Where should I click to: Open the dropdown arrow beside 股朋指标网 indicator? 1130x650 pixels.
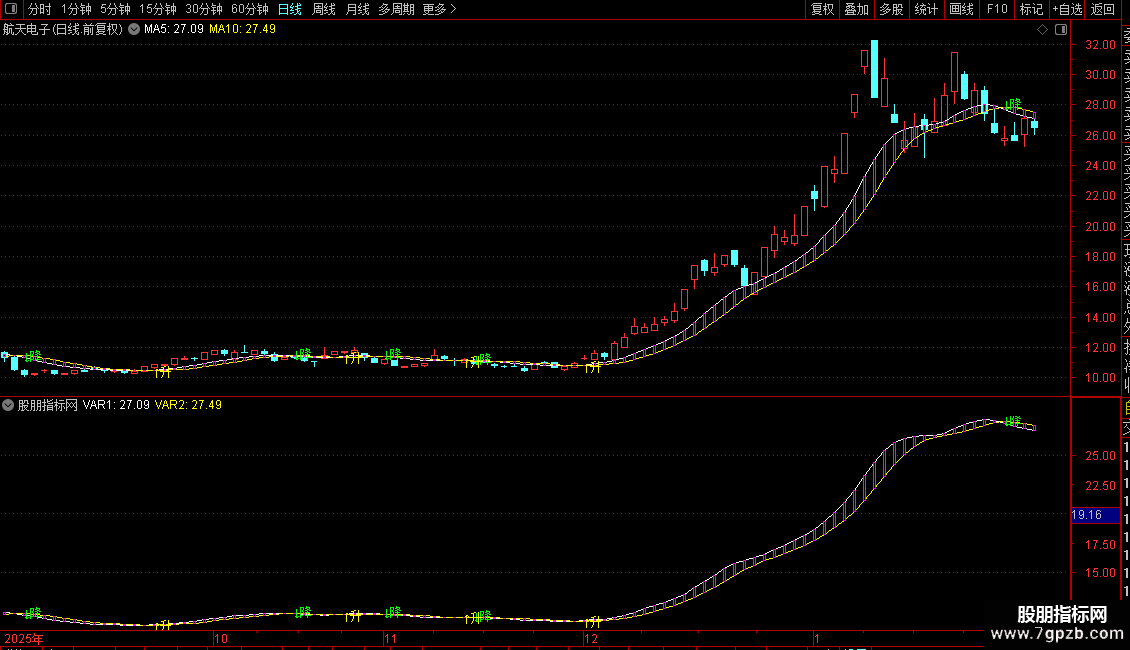coord(8,405)
